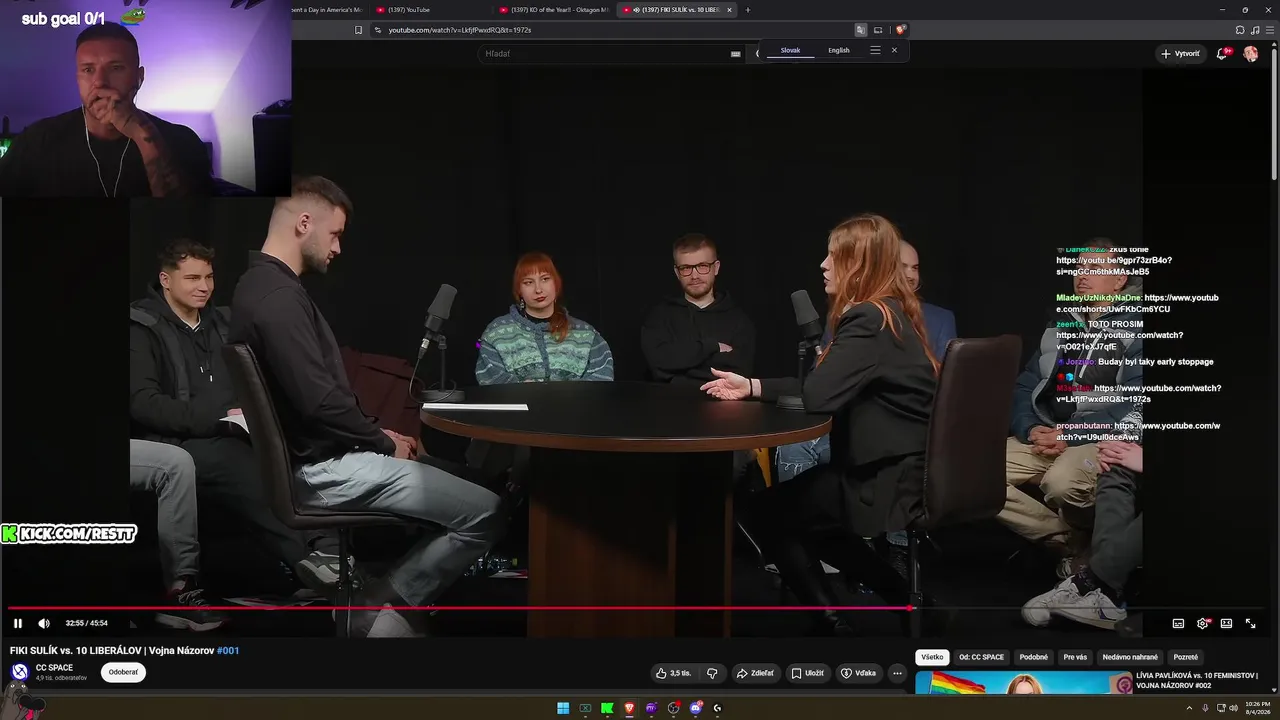Open the LÍVIA PAVLÍKOVÁ video thumbnail
Viewport: 1280px width, 720px height.
(1023, 682)
